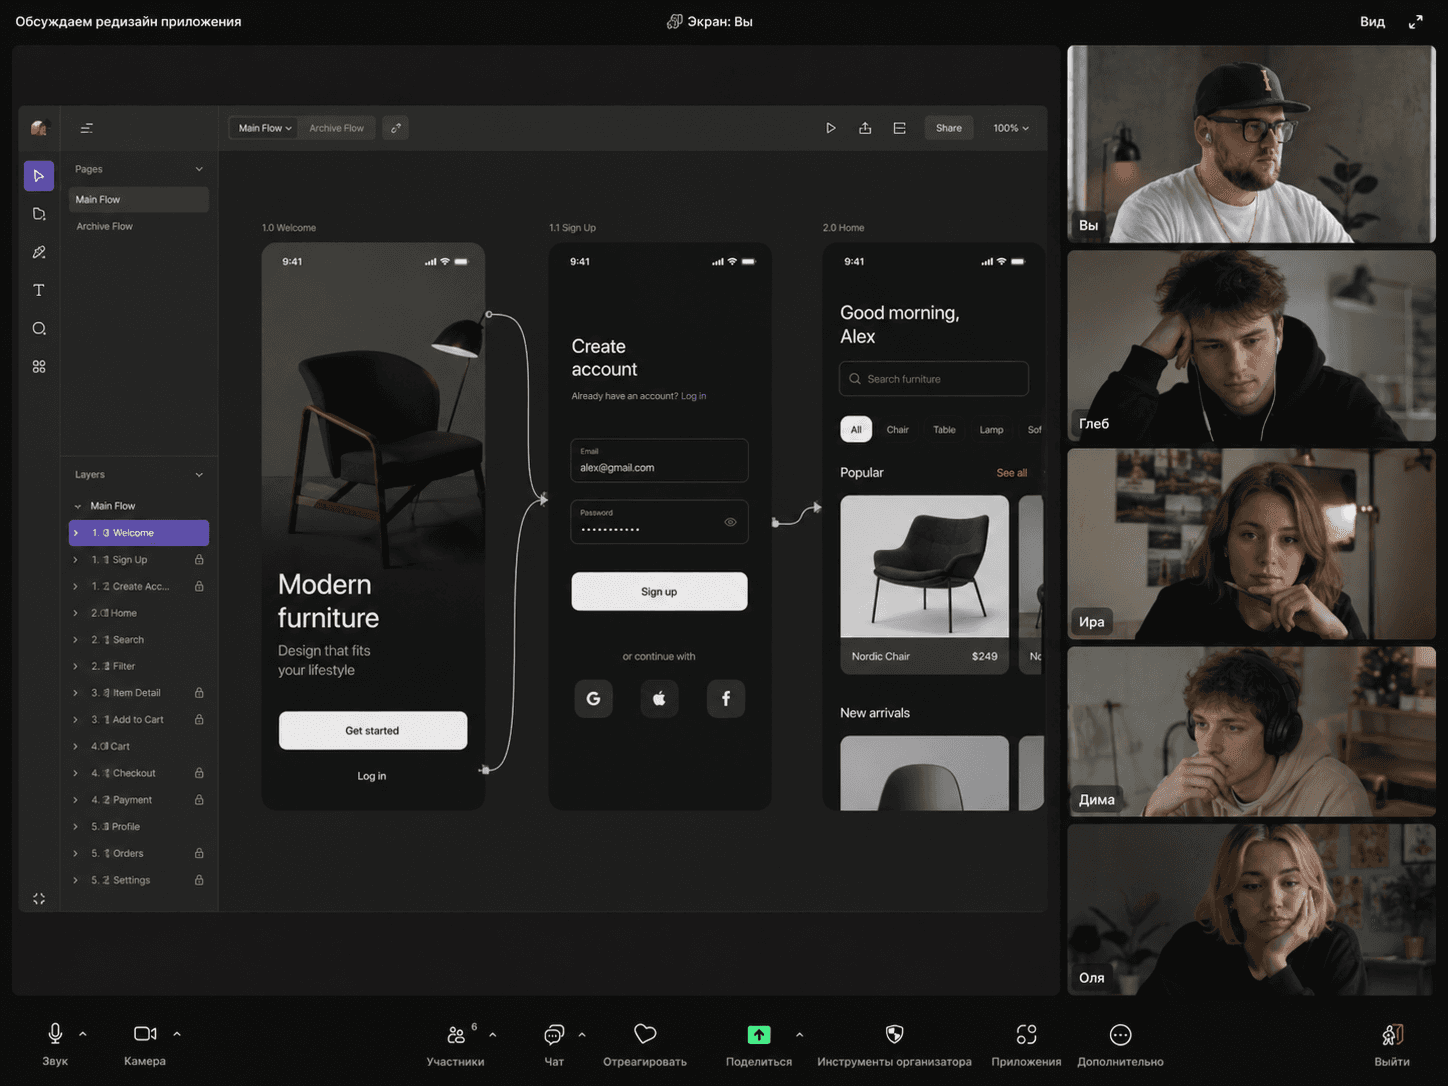
Task: Select the Pen tool in left toolbar
Action: (39, 252)
